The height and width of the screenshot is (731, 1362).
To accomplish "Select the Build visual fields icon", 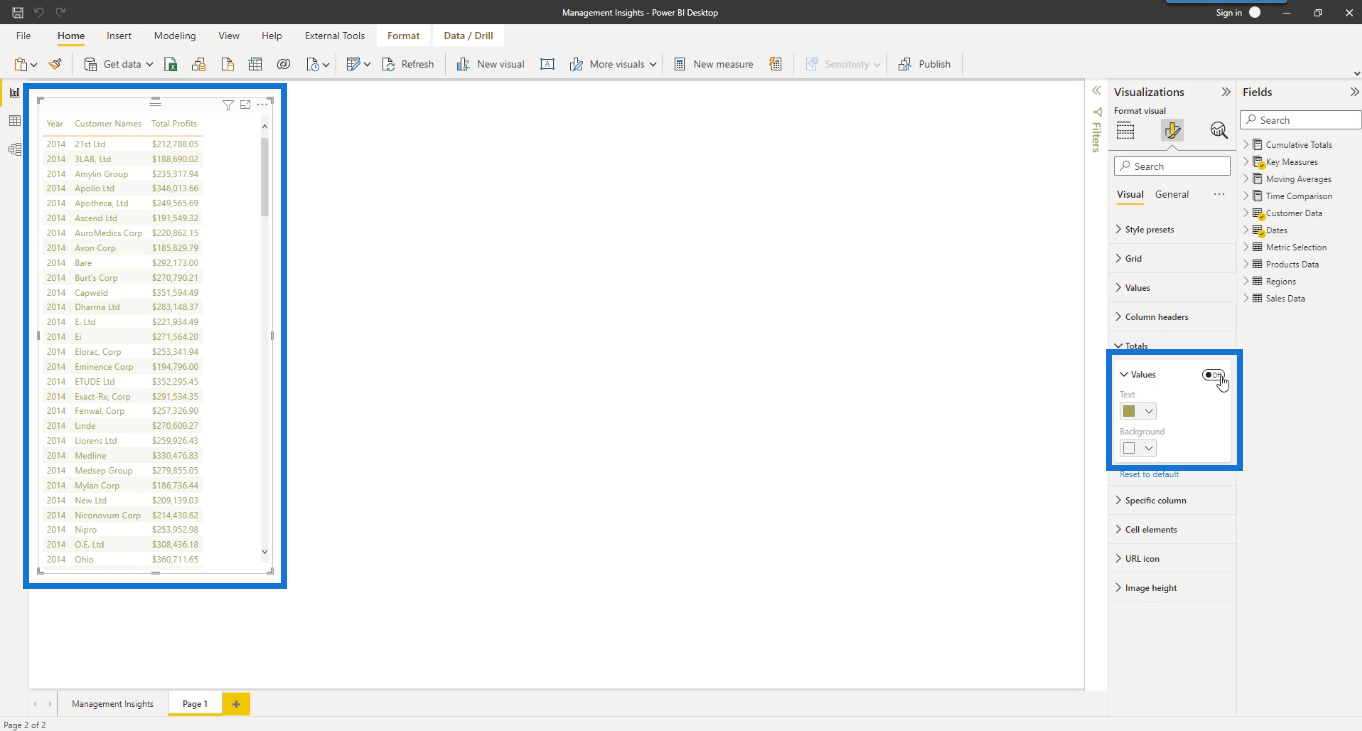I will coord(1125,131).
